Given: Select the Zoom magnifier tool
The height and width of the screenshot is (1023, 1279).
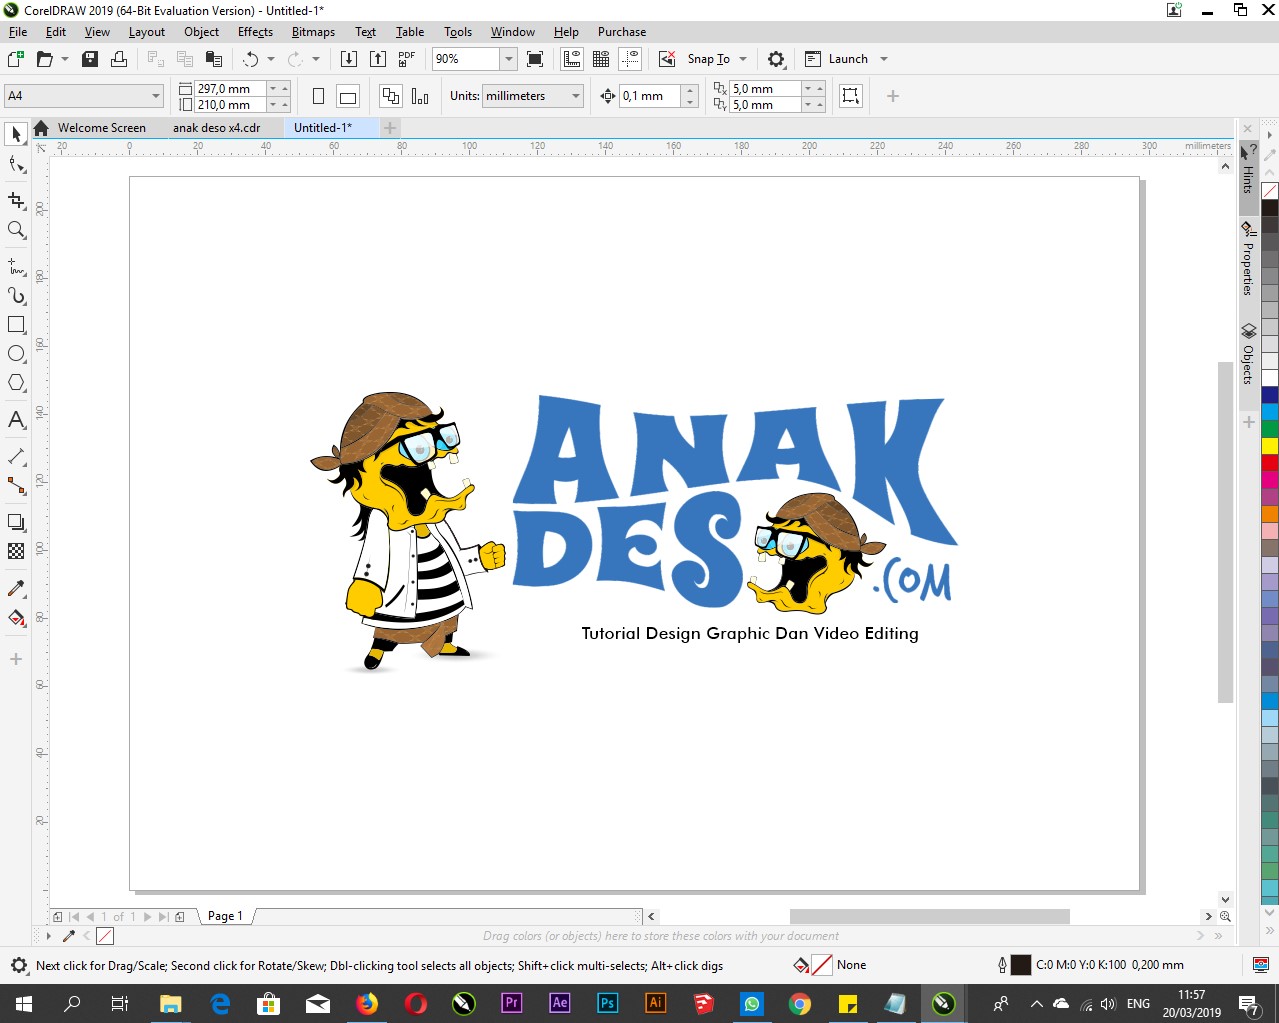Looking at the screenshot, I should tap(16, 230).
